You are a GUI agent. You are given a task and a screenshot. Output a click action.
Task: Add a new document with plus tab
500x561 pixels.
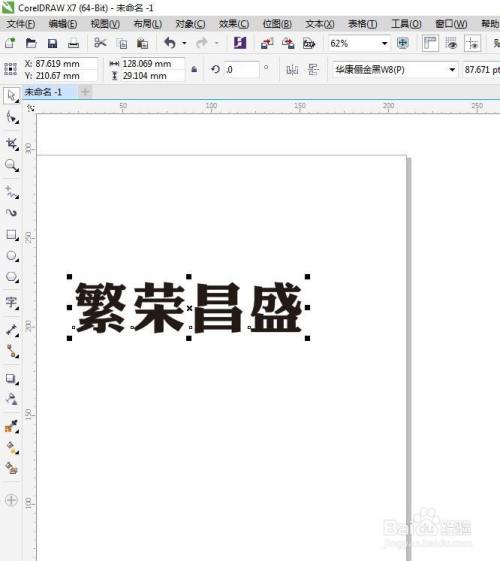click(x=85, y=92)
